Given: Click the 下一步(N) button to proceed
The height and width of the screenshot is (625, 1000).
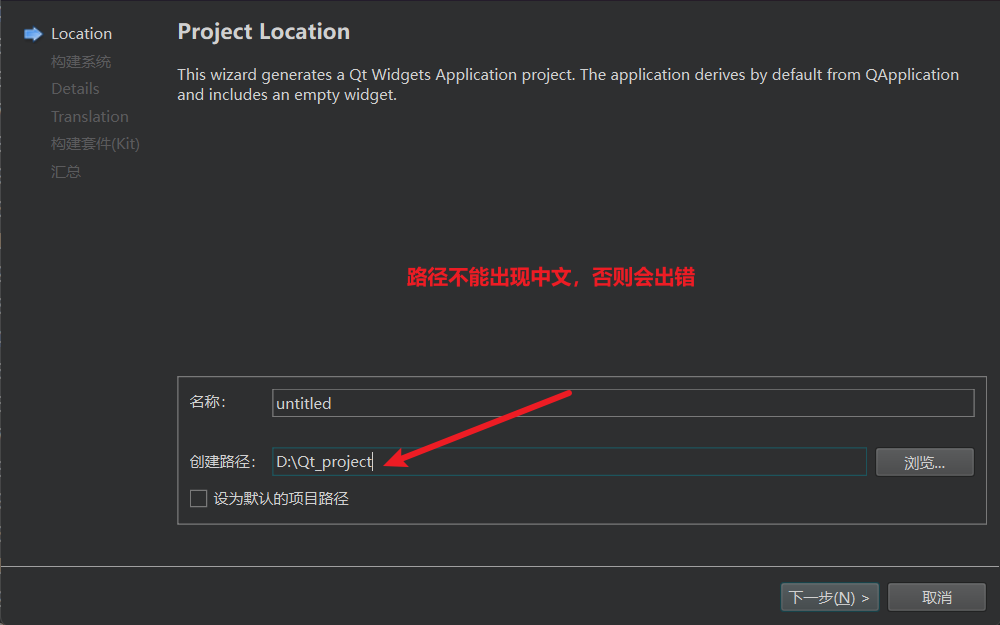Looking at the screenshot, I should (x=829, y=596).
